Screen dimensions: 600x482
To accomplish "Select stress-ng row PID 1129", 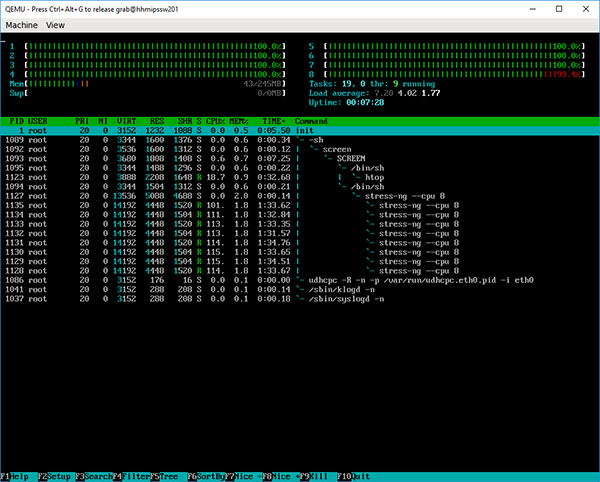I will click(x=300, y=262).
